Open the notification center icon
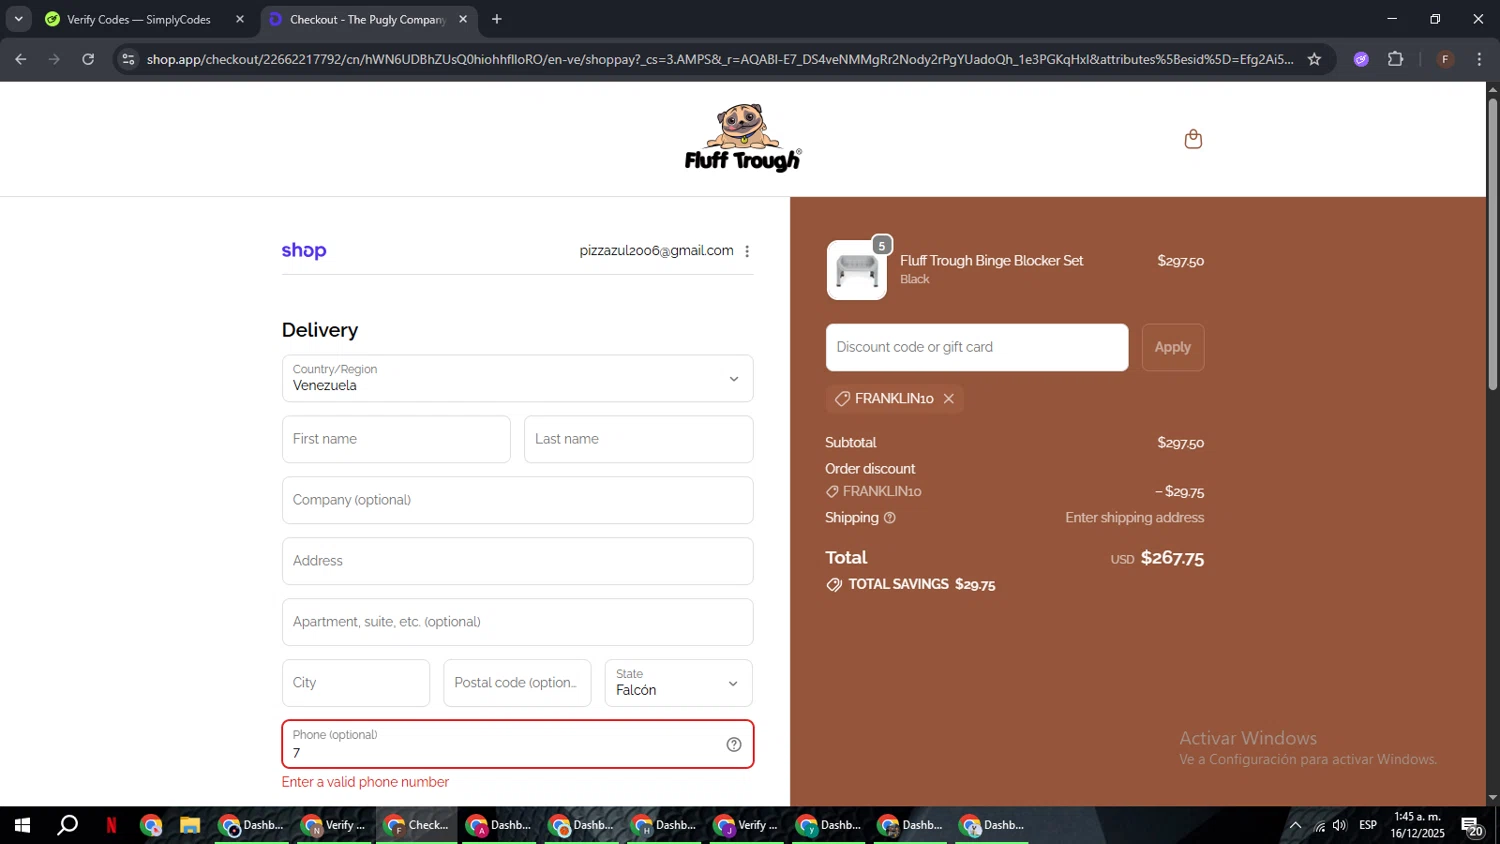Image resolution: width=1500 pixels, height=844 pixels. coord(1471,825)
